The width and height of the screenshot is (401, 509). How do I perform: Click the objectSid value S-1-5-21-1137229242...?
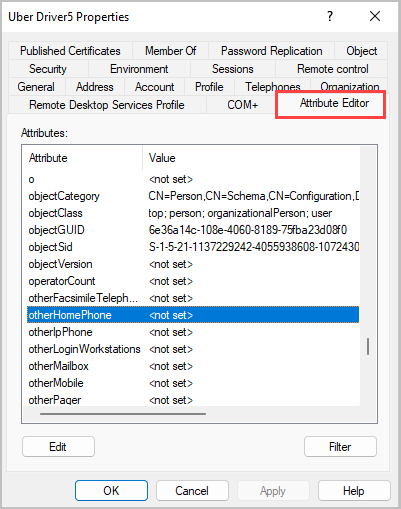pos(254,247)
